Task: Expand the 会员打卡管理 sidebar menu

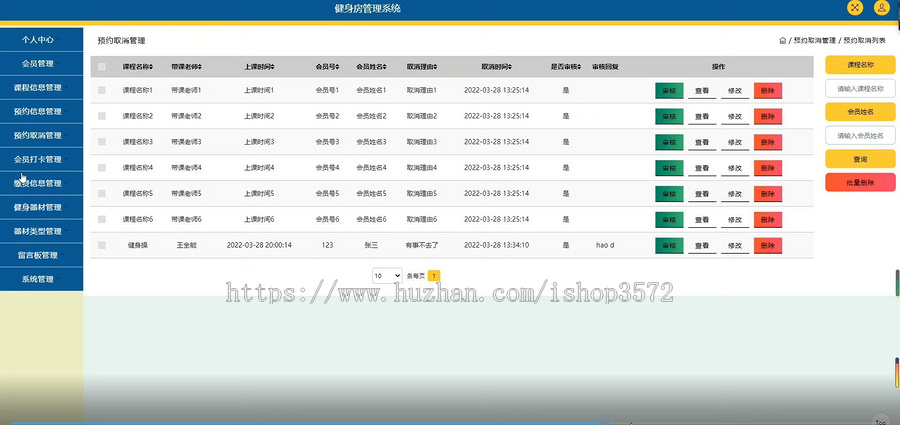Action: tap(41, 160)
